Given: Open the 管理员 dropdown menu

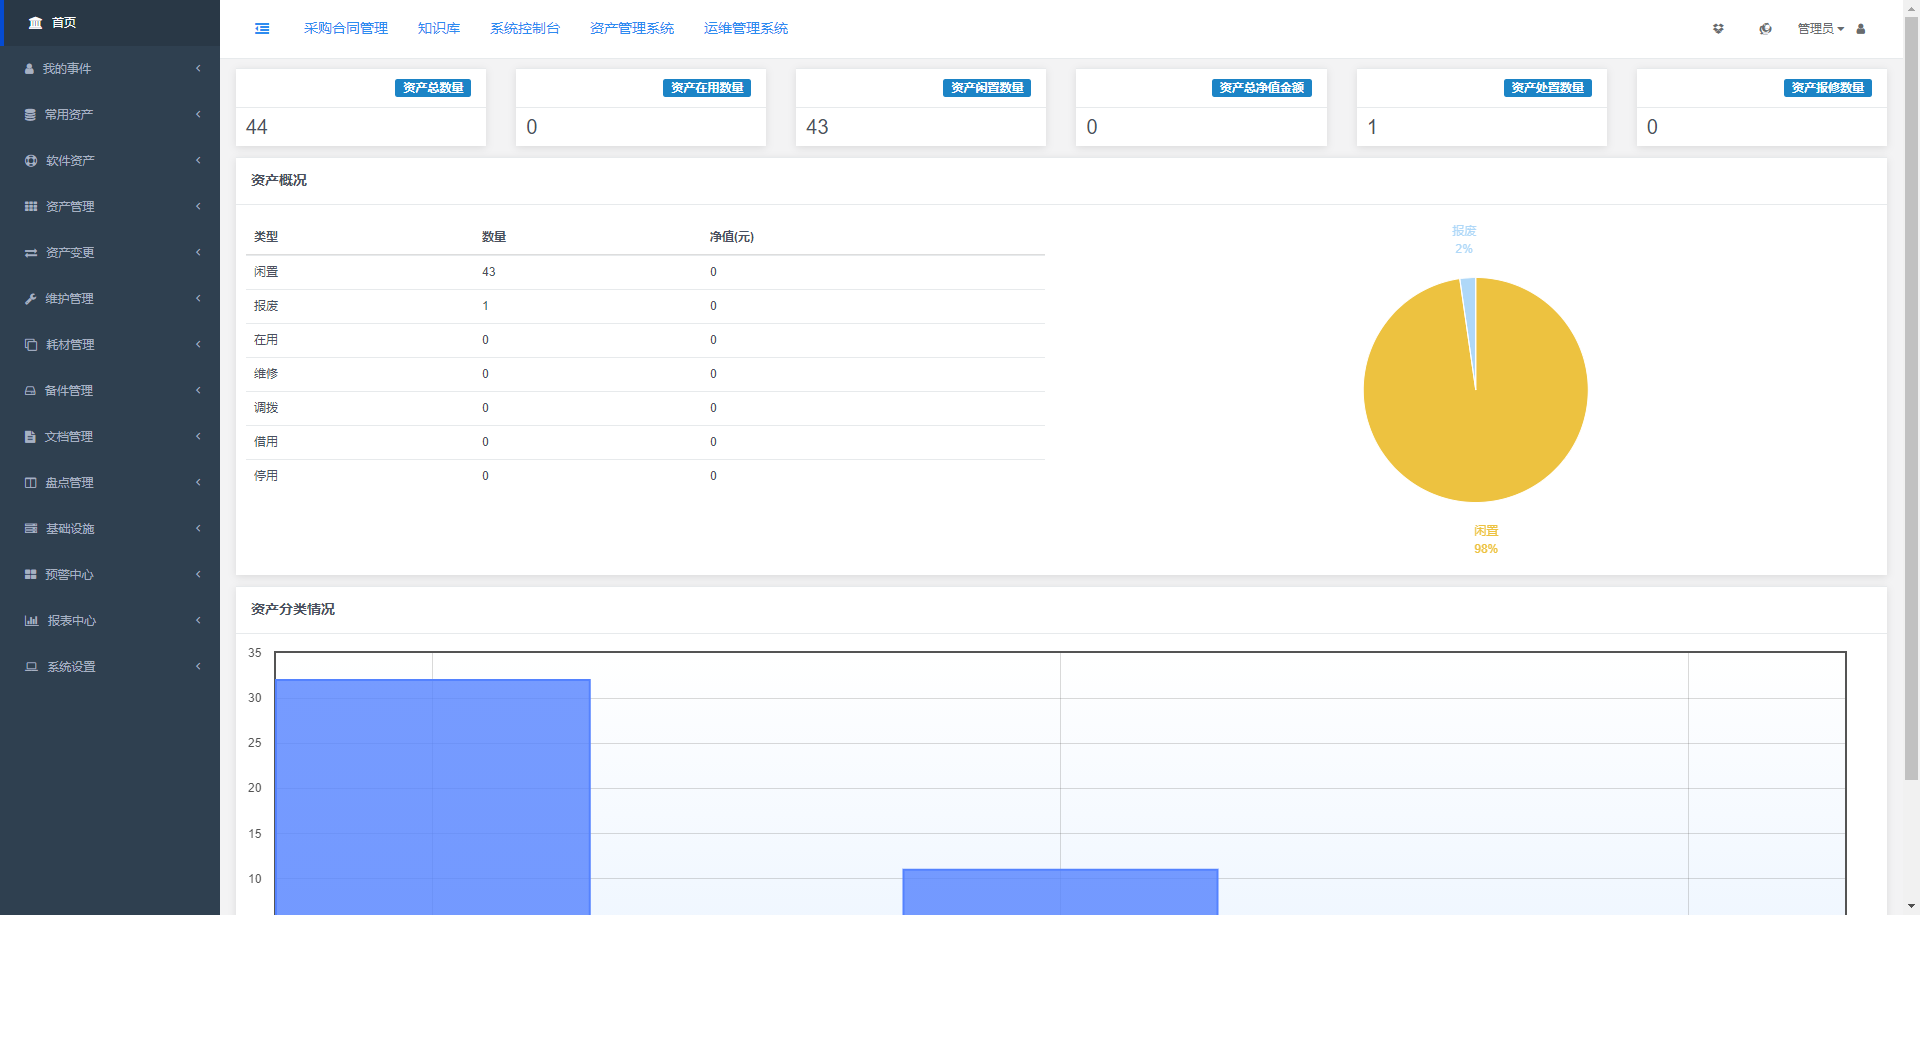Looking at the screenshot, I should coord(1820,29).
